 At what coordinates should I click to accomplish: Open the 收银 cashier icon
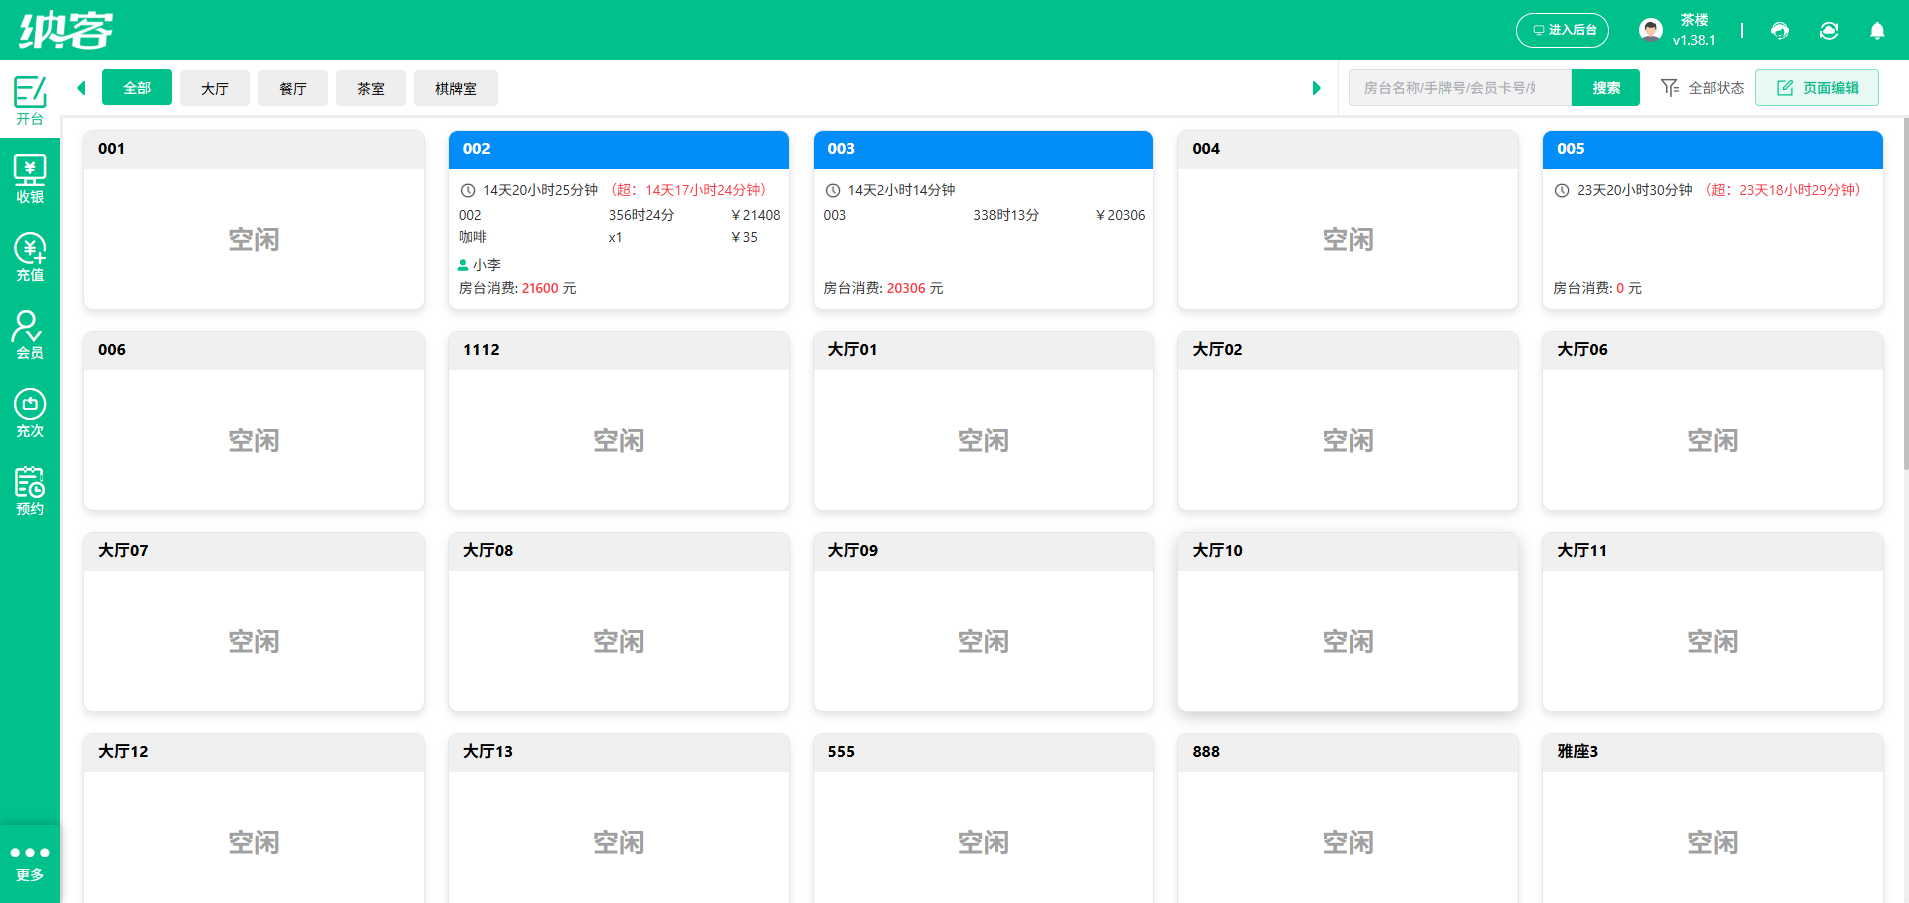pyautogui.click(x=30, y=179)
